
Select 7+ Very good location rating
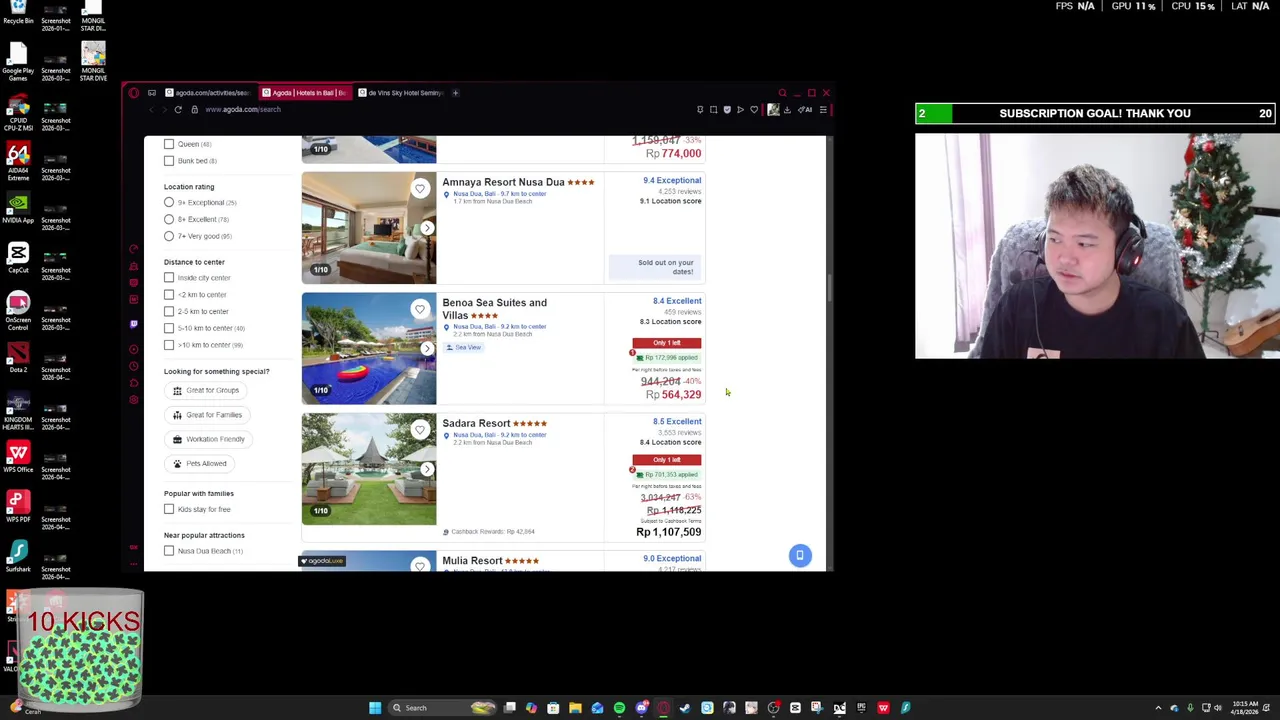tap(169, 236)
